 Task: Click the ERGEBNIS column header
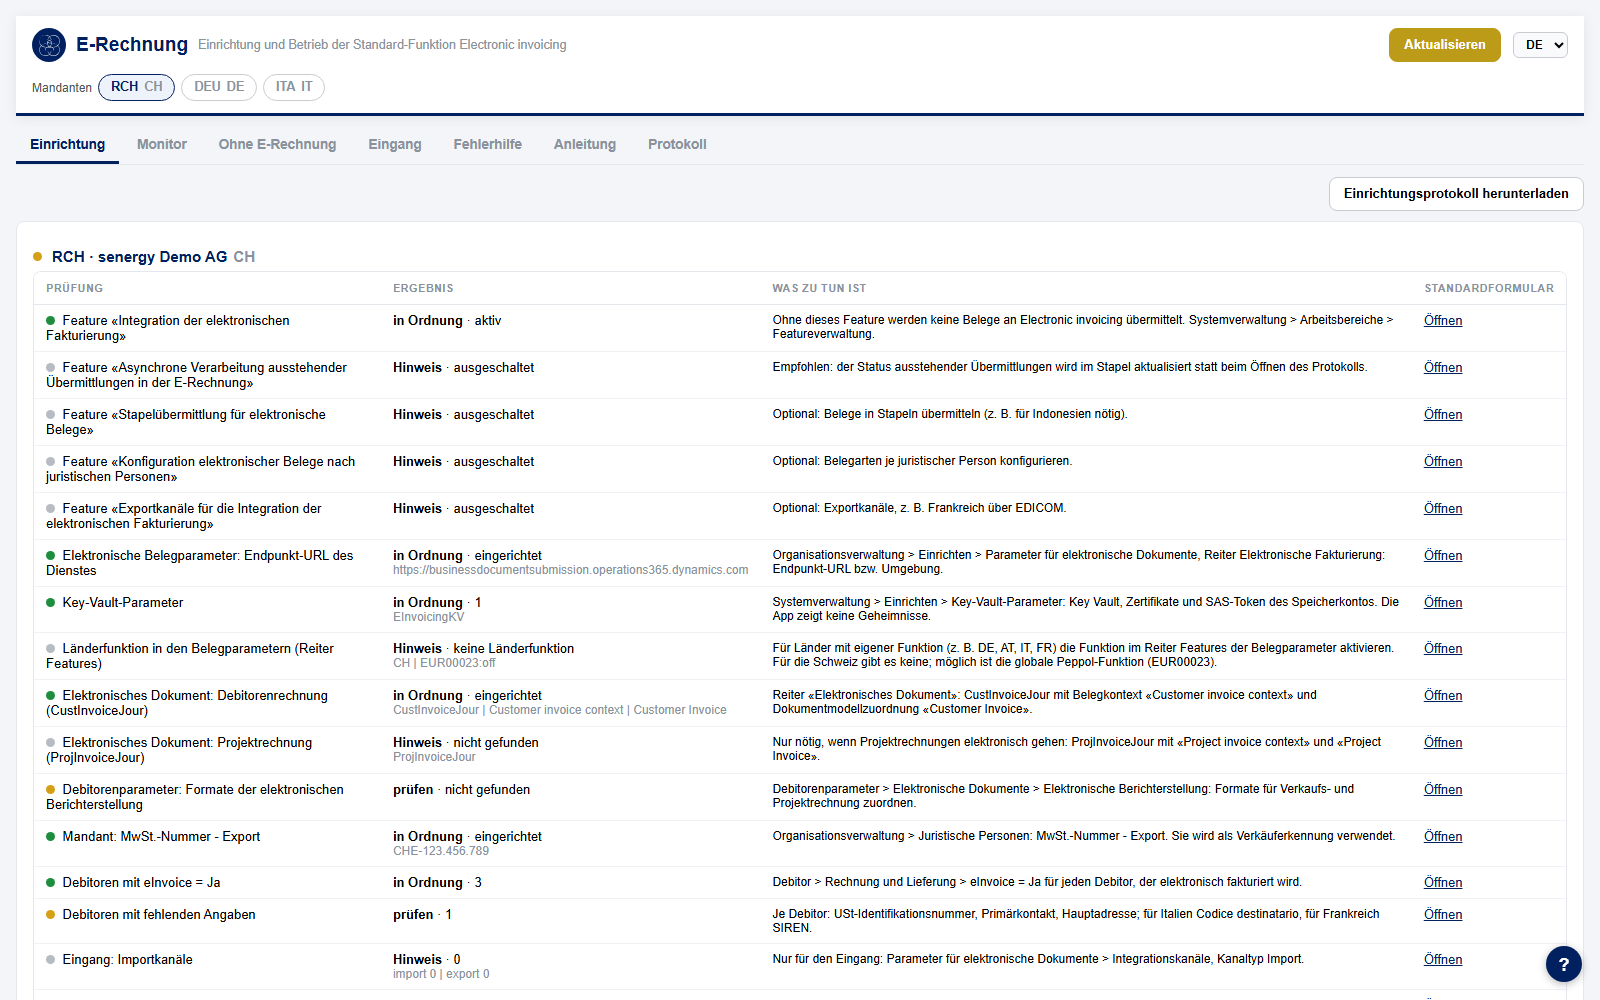coord(423,288)
